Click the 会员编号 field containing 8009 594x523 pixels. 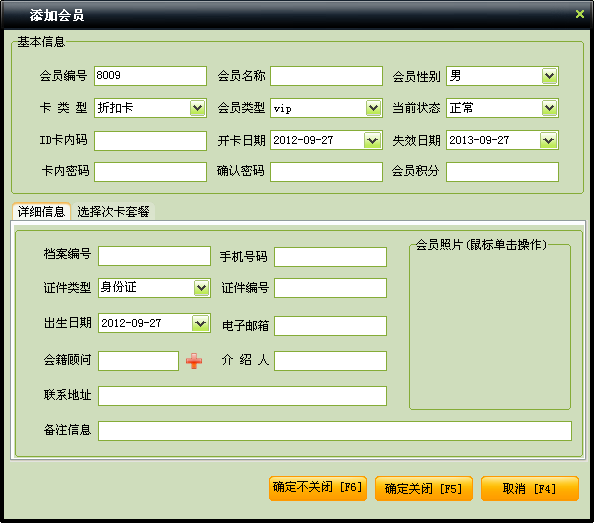point(150,76)
